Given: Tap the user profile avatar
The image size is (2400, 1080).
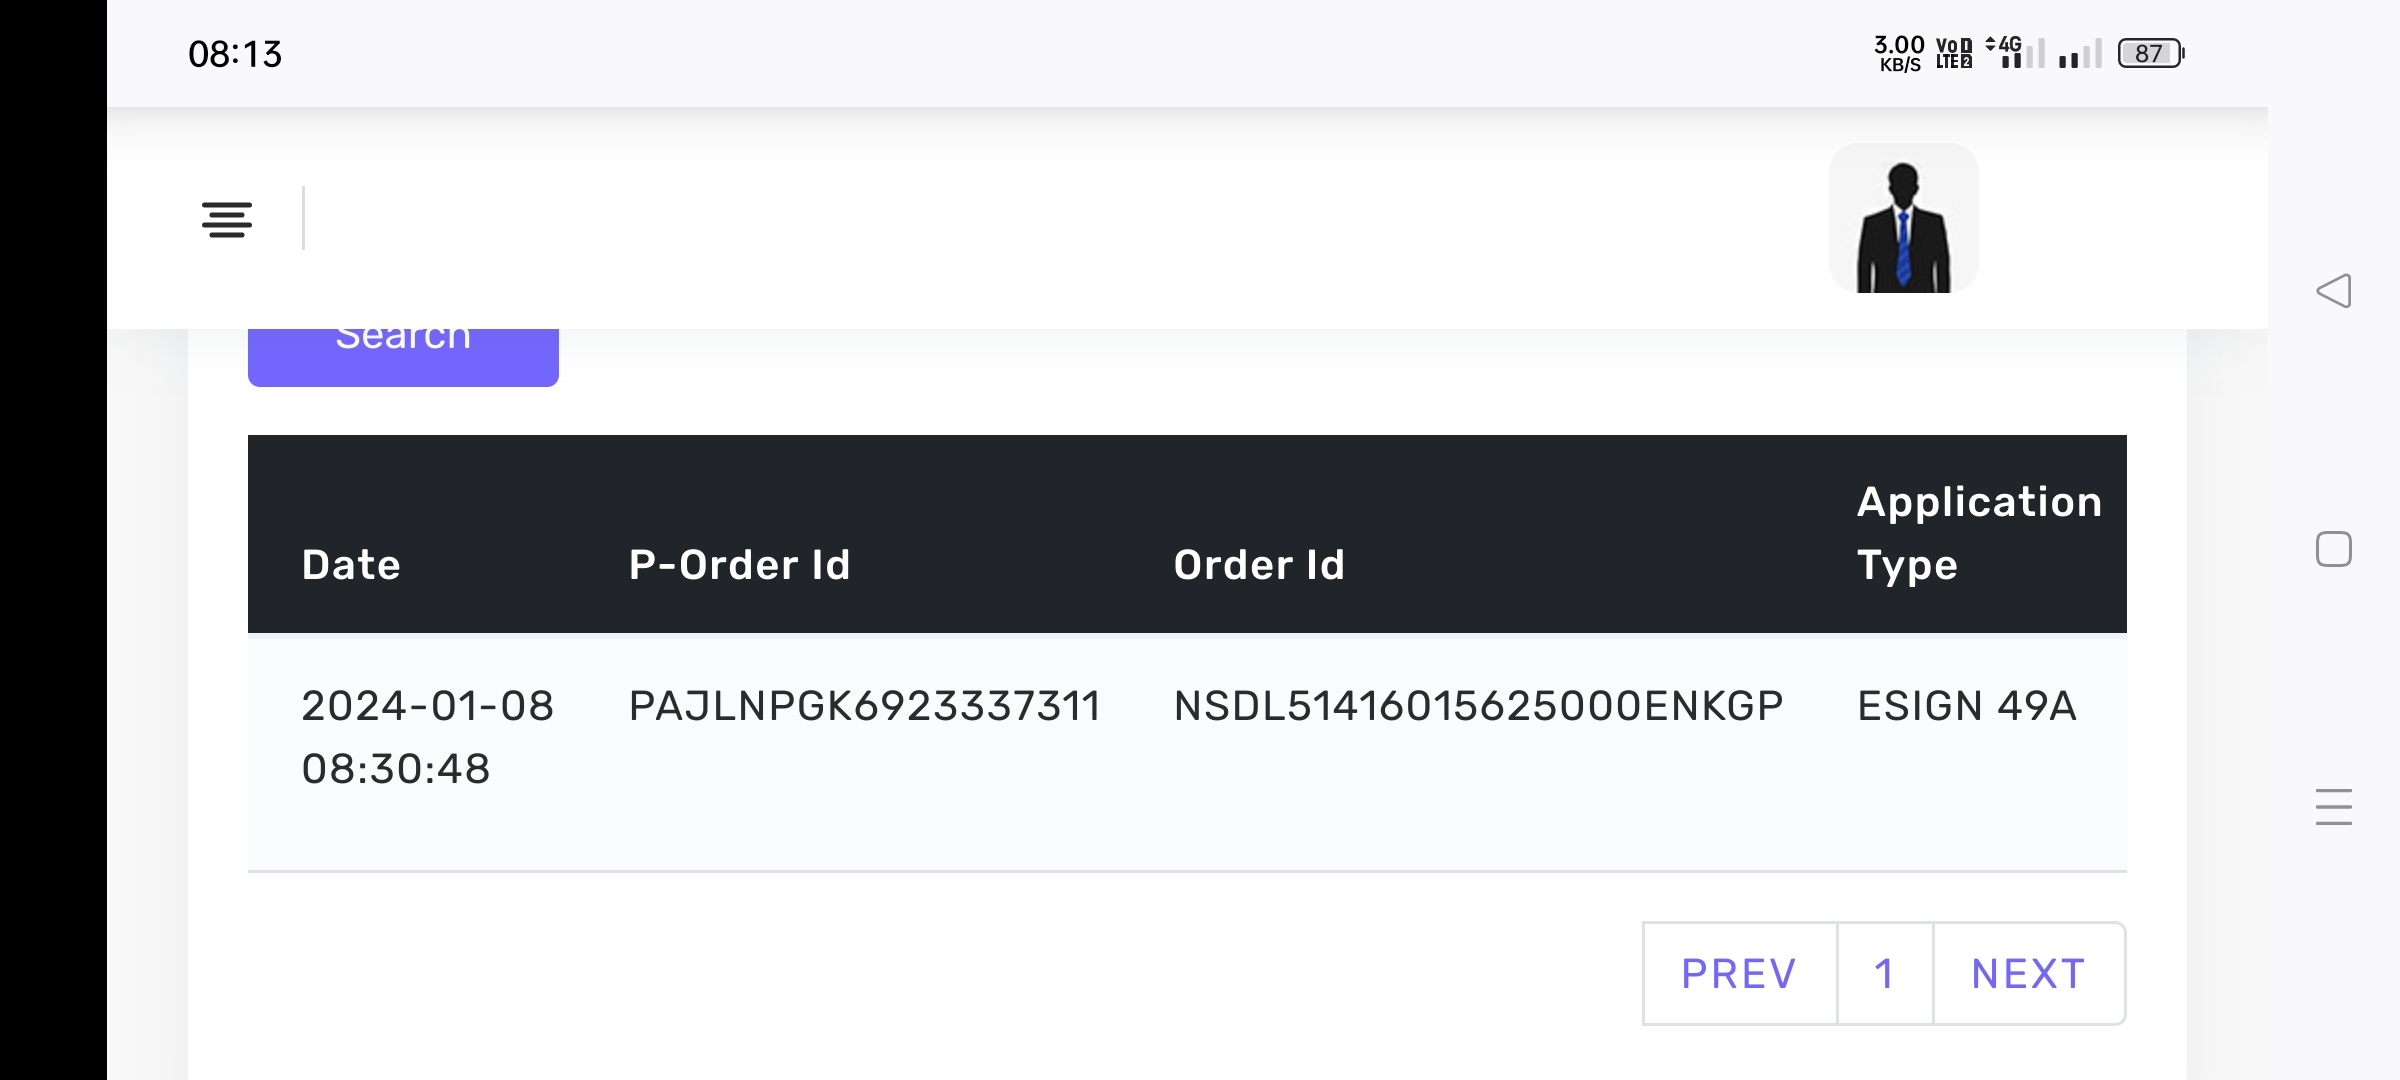Looking at the screenshot, I should click(1903, 218).
